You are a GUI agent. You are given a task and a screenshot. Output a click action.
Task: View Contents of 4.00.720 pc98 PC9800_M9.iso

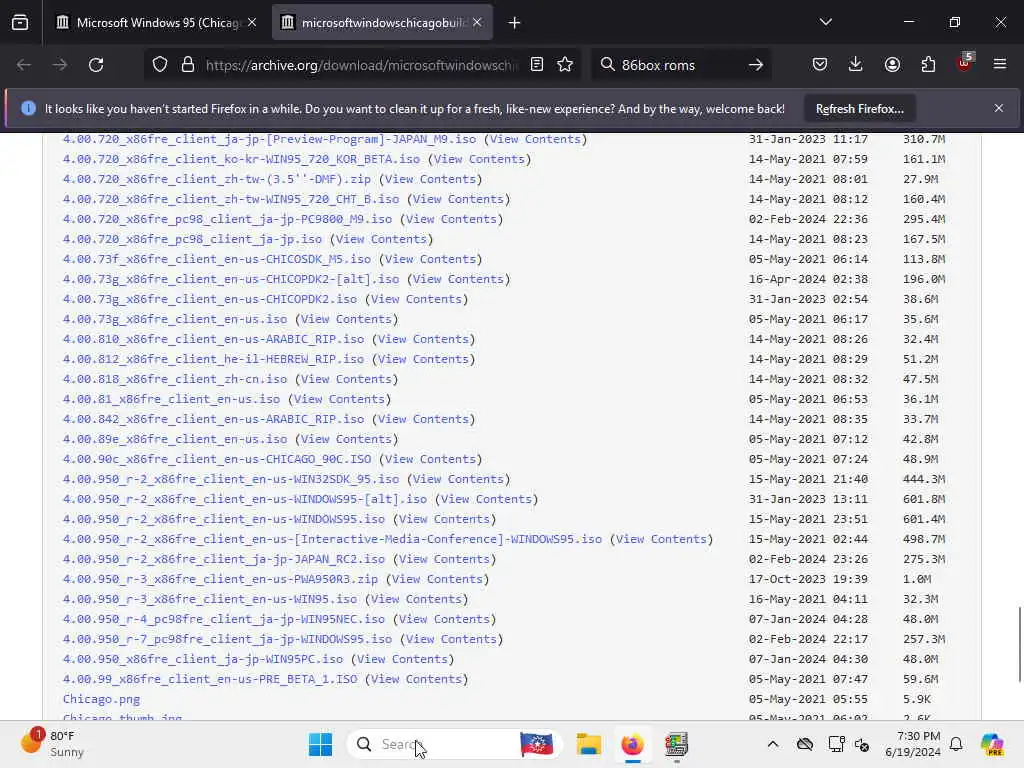(x=451, y=219)
